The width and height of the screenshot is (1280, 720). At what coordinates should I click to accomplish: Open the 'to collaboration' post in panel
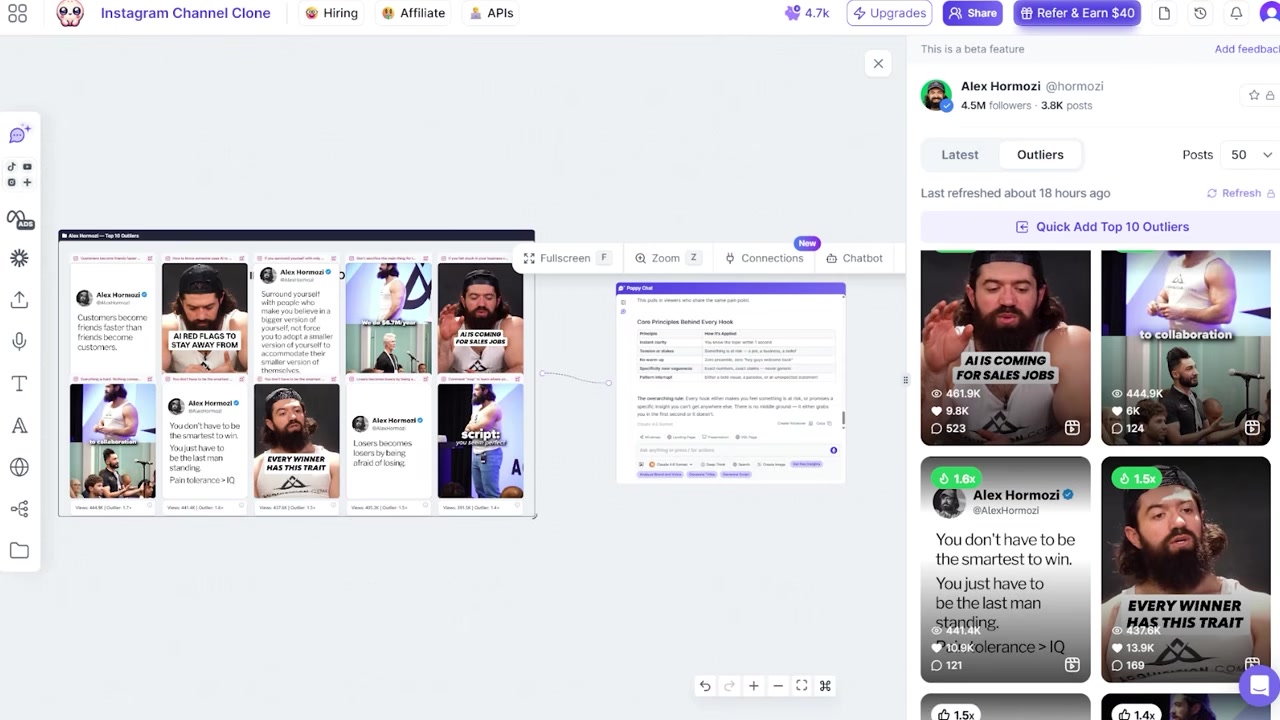(x=1185, y=347)
